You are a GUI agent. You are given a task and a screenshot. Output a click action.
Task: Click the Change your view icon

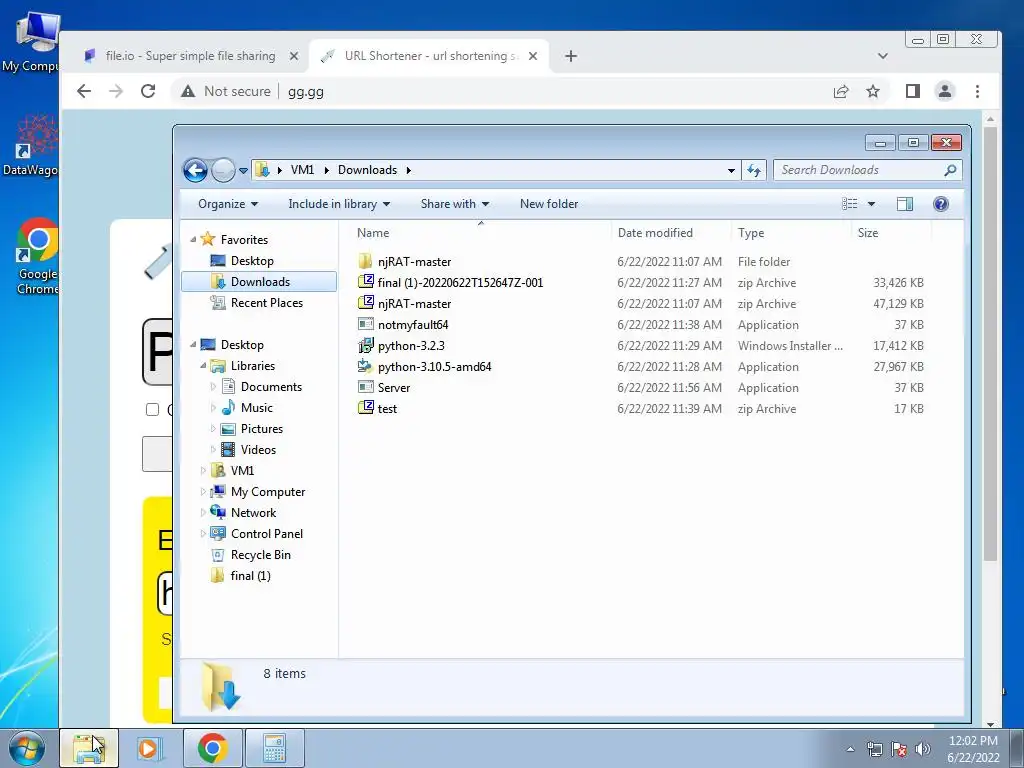coord(850,204)
